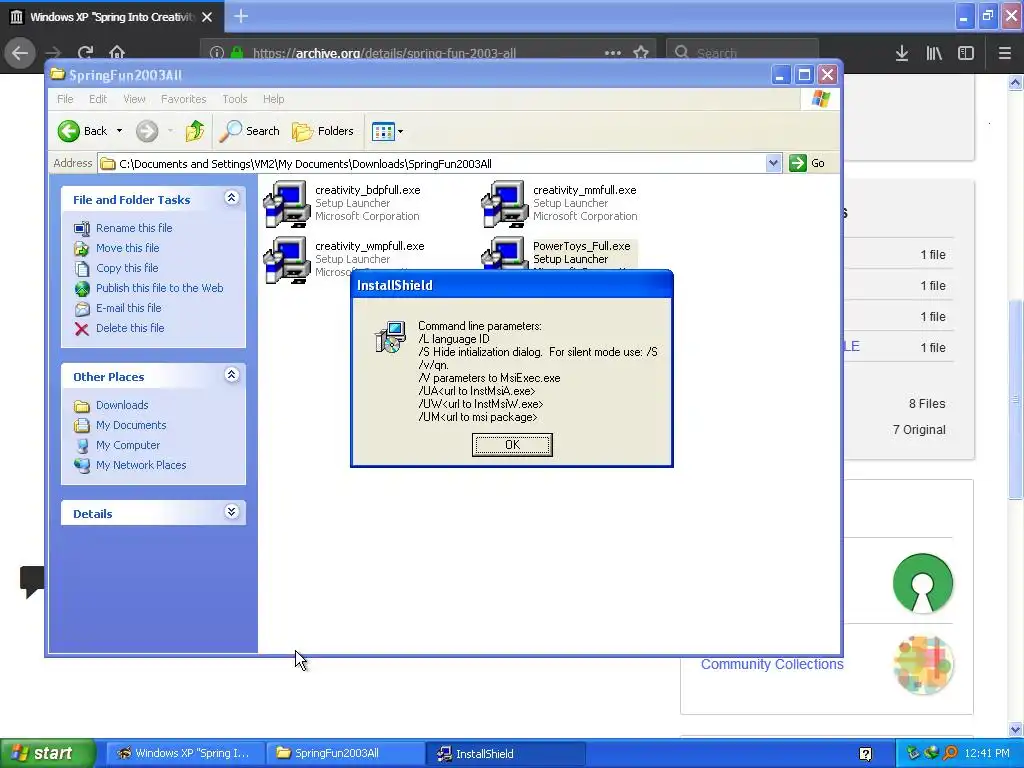The image size is (1024, 768).
Task: Open a new browser tab plus
Action: pyautogui.click(x=241, y=16)
